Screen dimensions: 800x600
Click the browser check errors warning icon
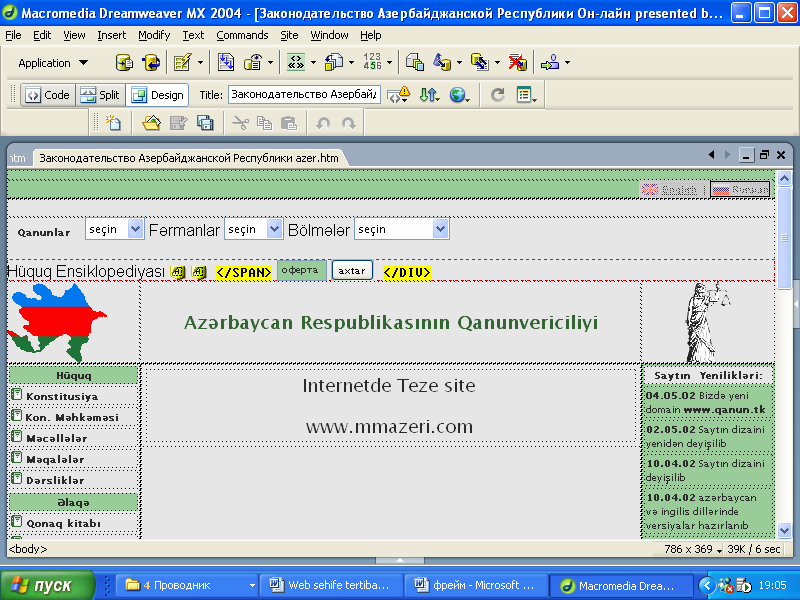[x=398, y=94]
